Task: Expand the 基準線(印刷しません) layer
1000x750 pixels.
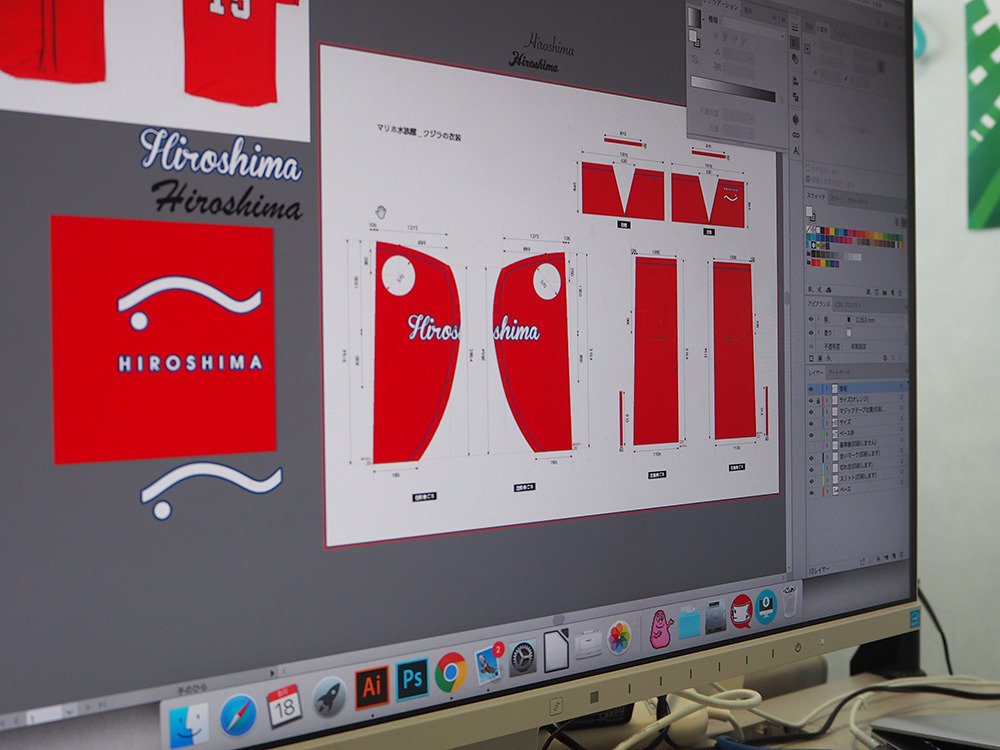Action: (x=827, y=445)
